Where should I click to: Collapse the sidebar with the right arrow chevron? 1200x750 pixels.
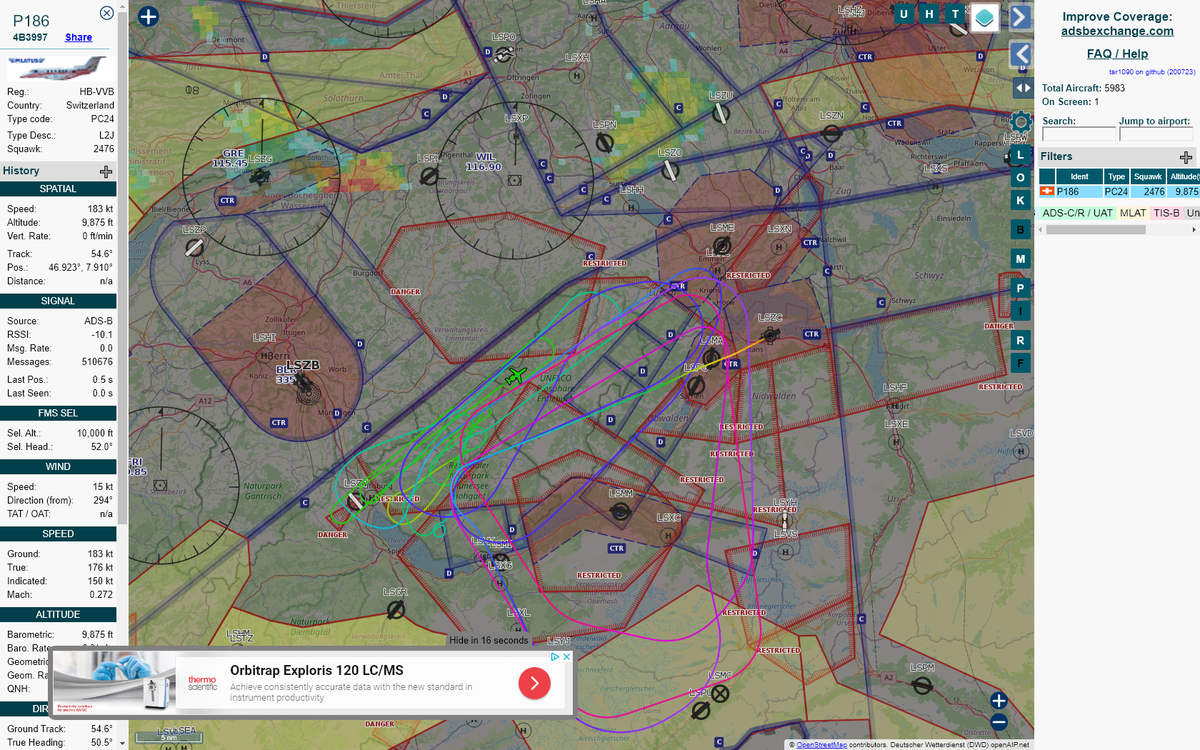point(1019,16)
